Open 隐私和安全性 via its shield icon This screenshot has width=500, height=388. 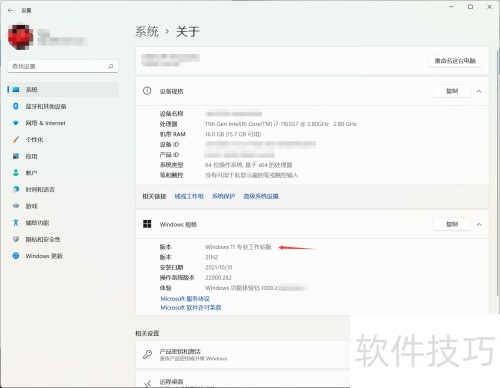(16, 239)
